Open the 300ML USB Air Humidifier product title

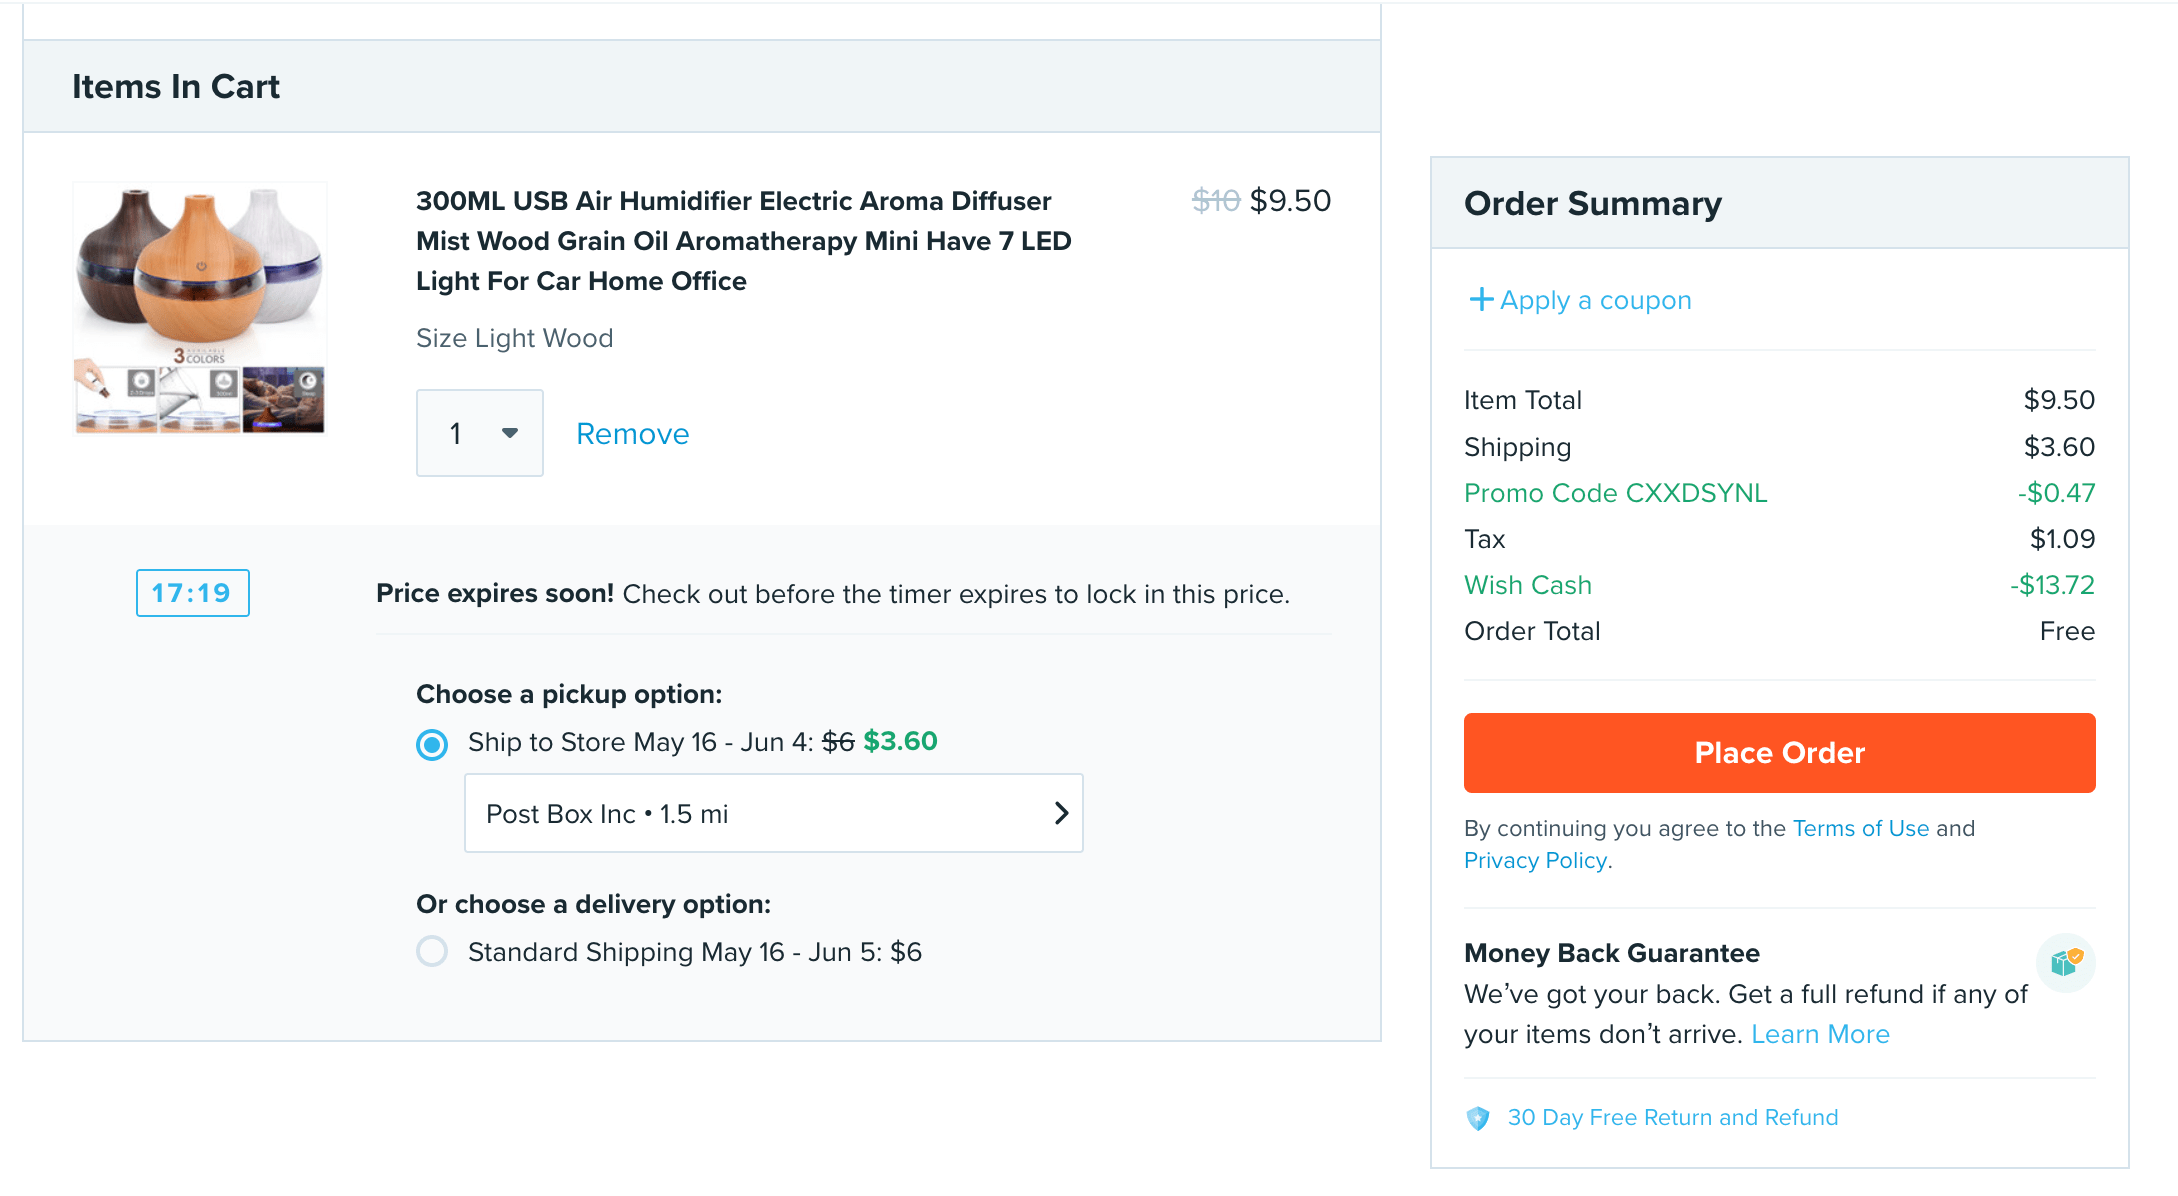tap(743, 241)
